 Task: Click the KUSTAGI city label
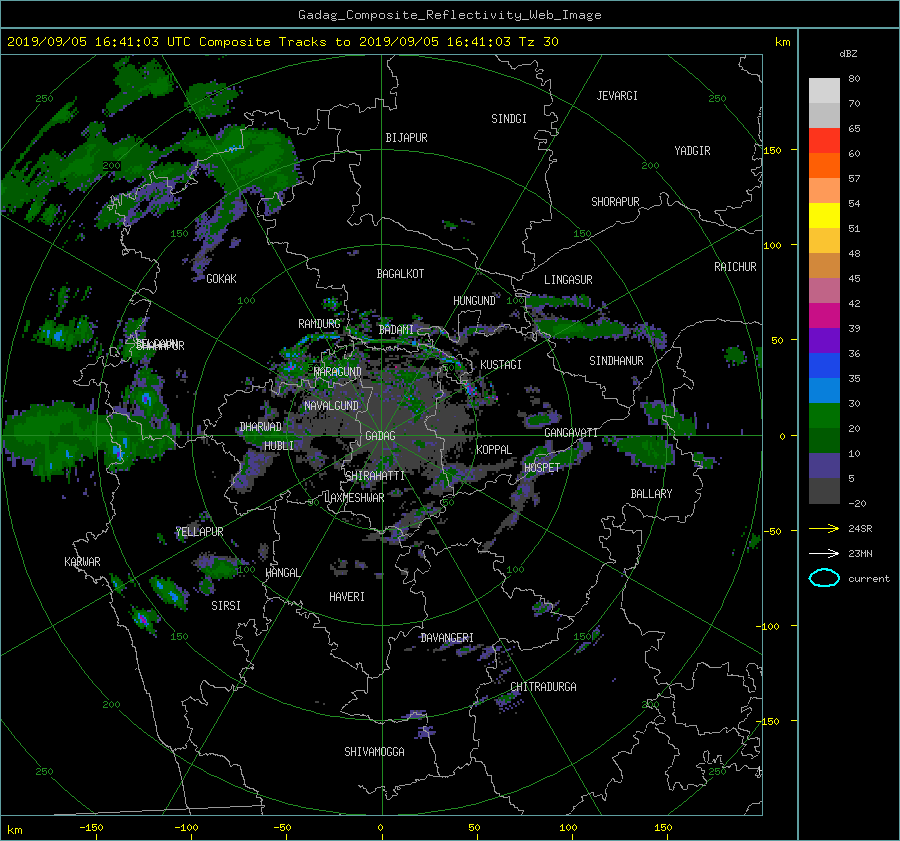click(501, 365)
